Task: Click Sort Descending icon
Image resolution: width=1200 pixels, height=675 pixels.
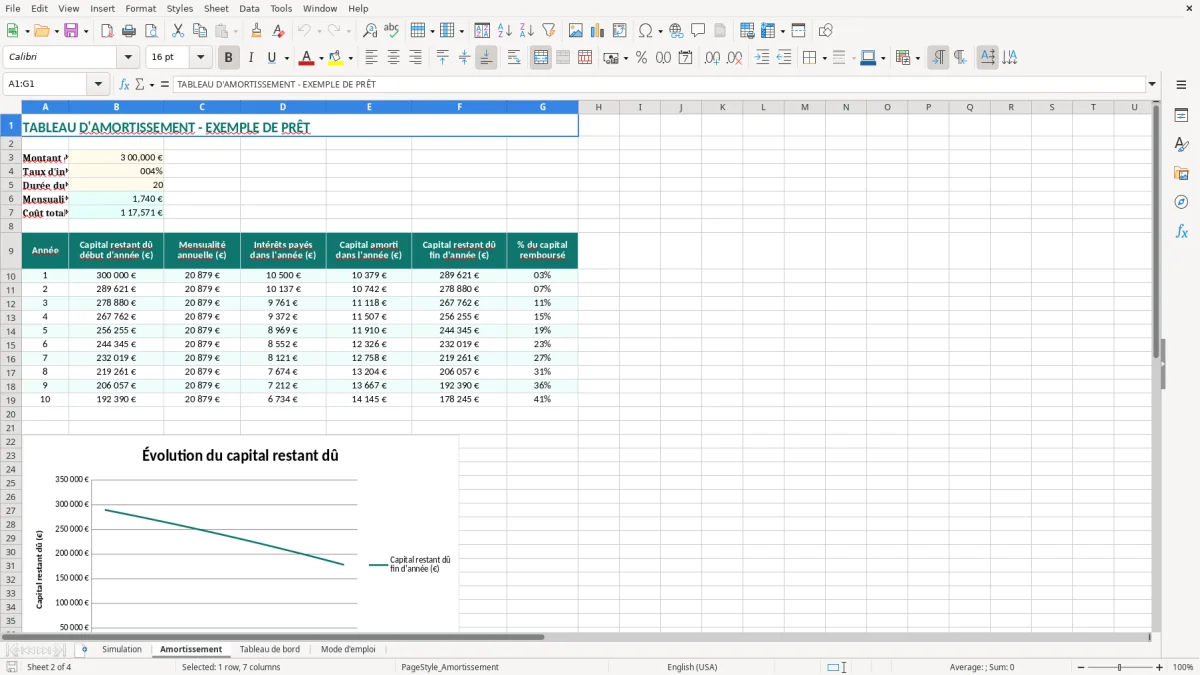Action: (x=526, y=31)
